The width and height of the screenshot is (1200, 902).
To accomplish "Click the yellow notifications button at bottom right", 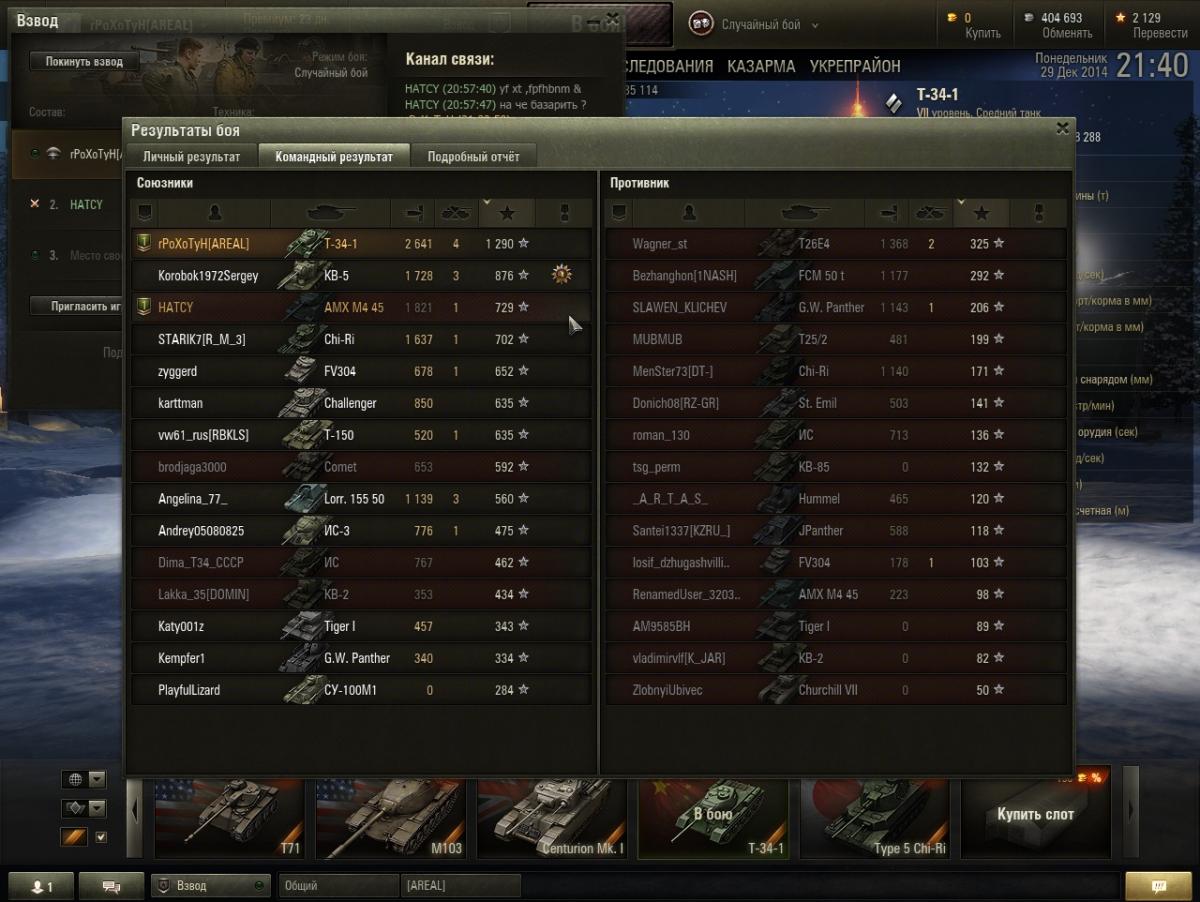I will click(1159, 886).
